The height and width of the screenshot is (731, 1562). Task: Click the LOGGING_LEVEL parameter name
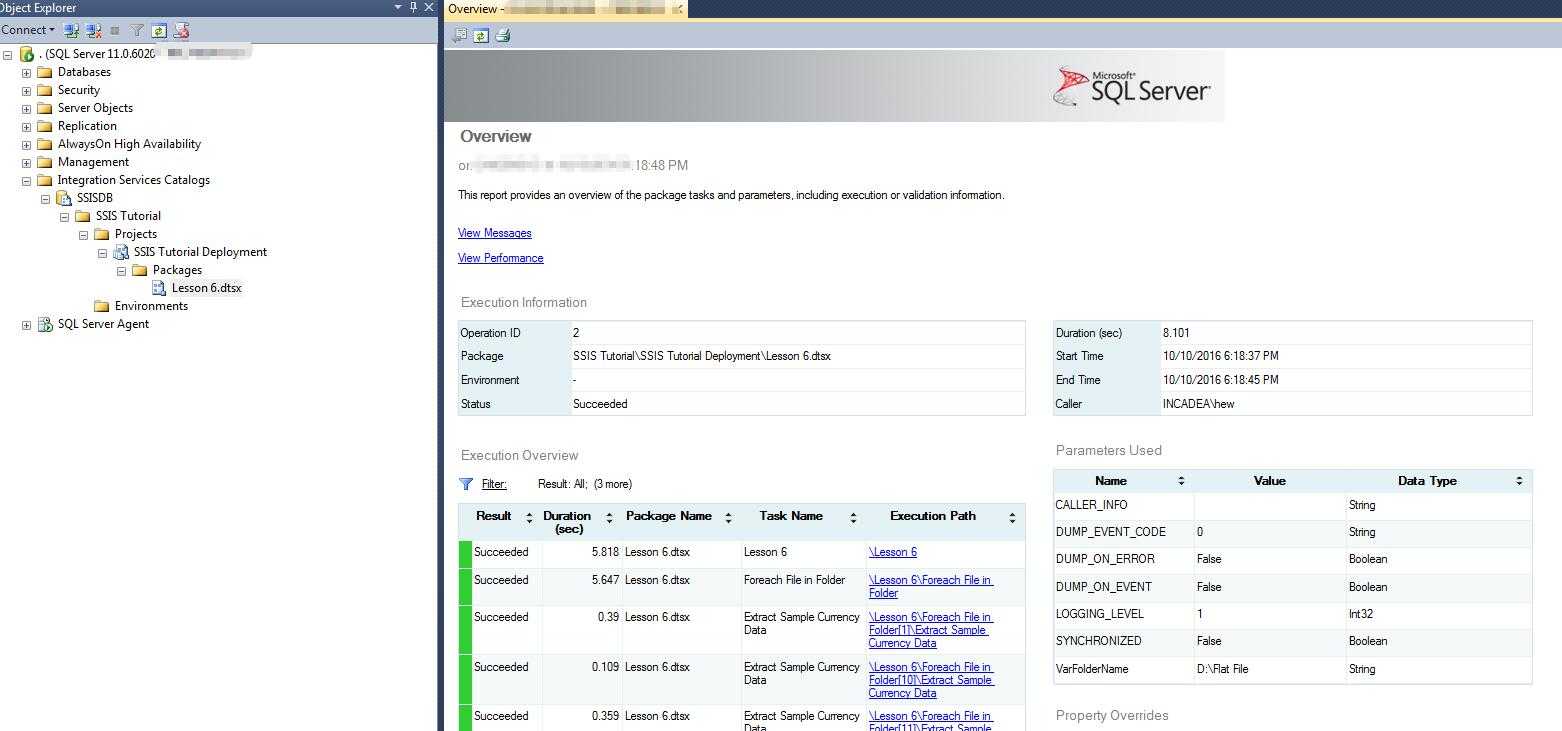1100,614
